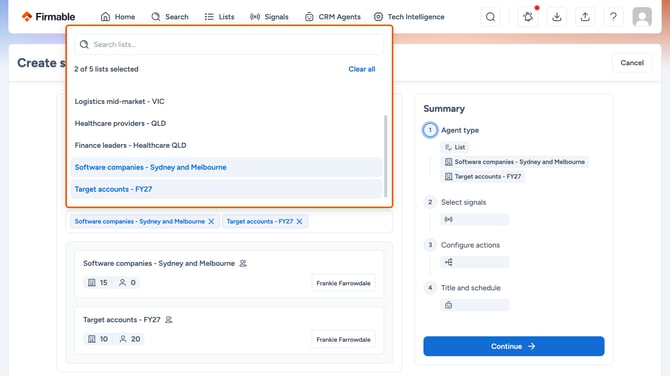The width and height of the screenshot is (670, 376).
Task: Click Software companies tag in Summary
Action: click(x=514, y=162)
